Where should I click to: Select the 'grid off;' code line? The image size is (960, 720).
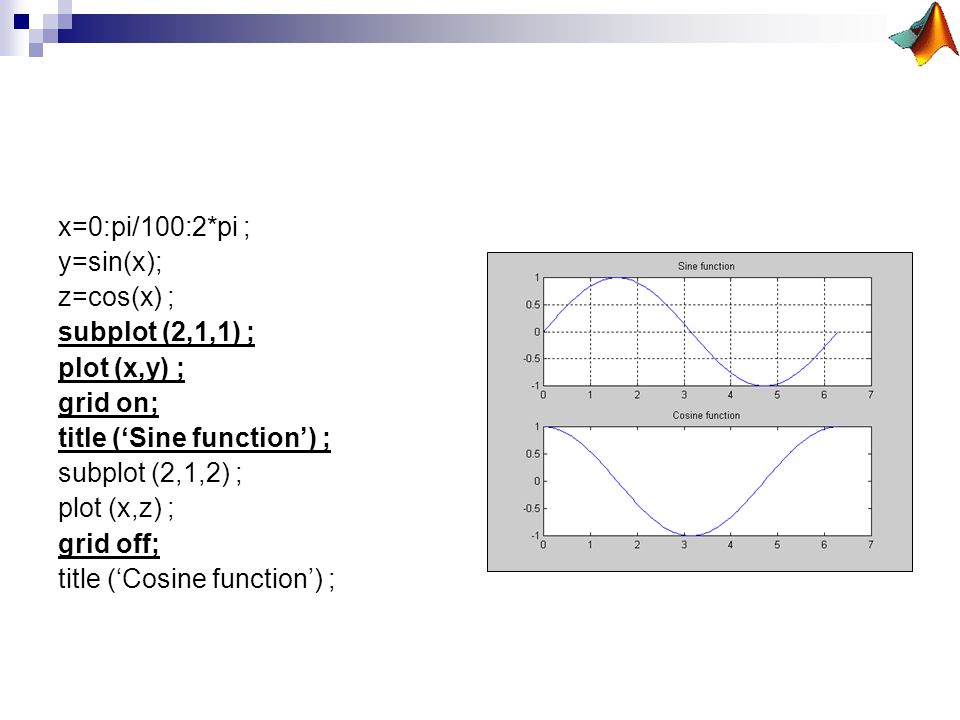tap(109, 544)
